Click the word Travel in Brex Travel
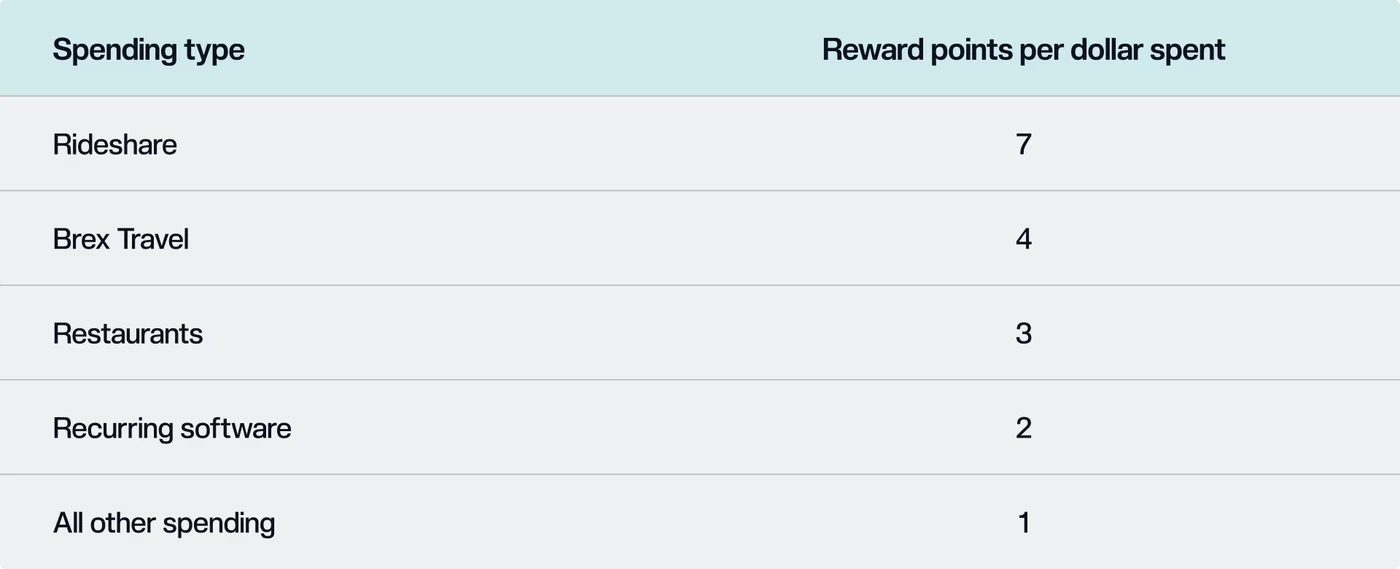The height and width of the screenshot is (569, 1400). (x=153, y=239)
